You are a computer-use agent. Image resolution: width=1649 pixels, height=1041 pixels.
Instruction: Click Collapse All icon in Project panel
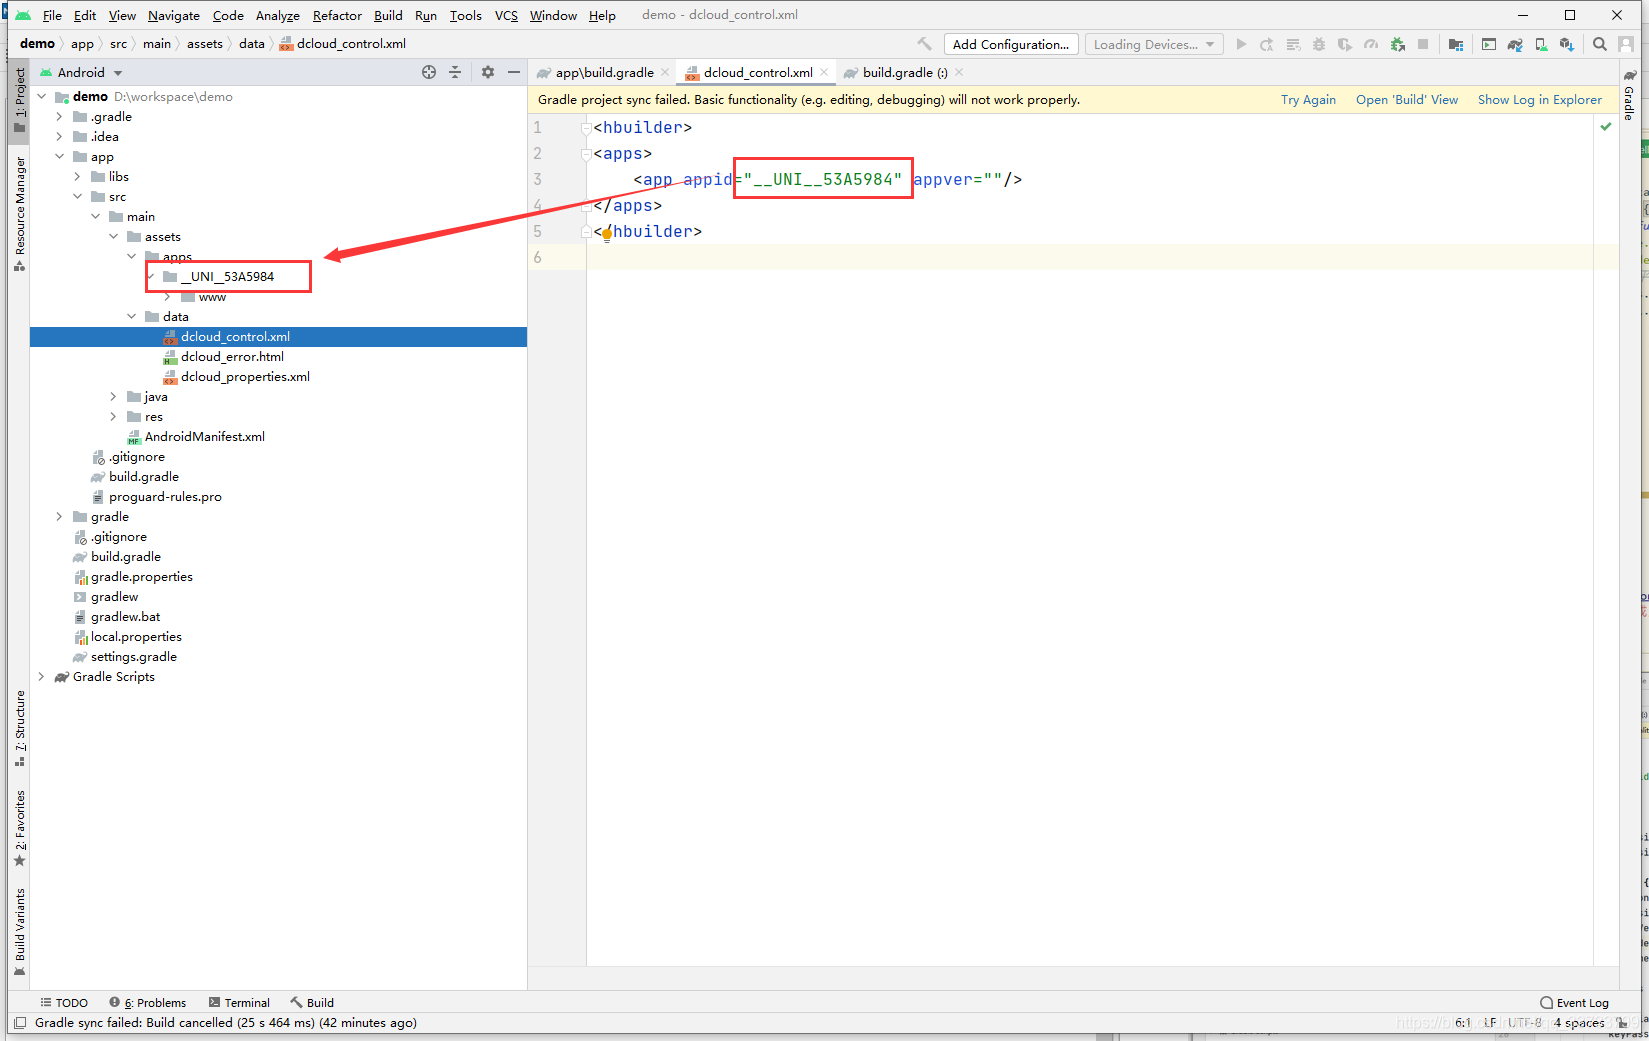pos(455,72)
